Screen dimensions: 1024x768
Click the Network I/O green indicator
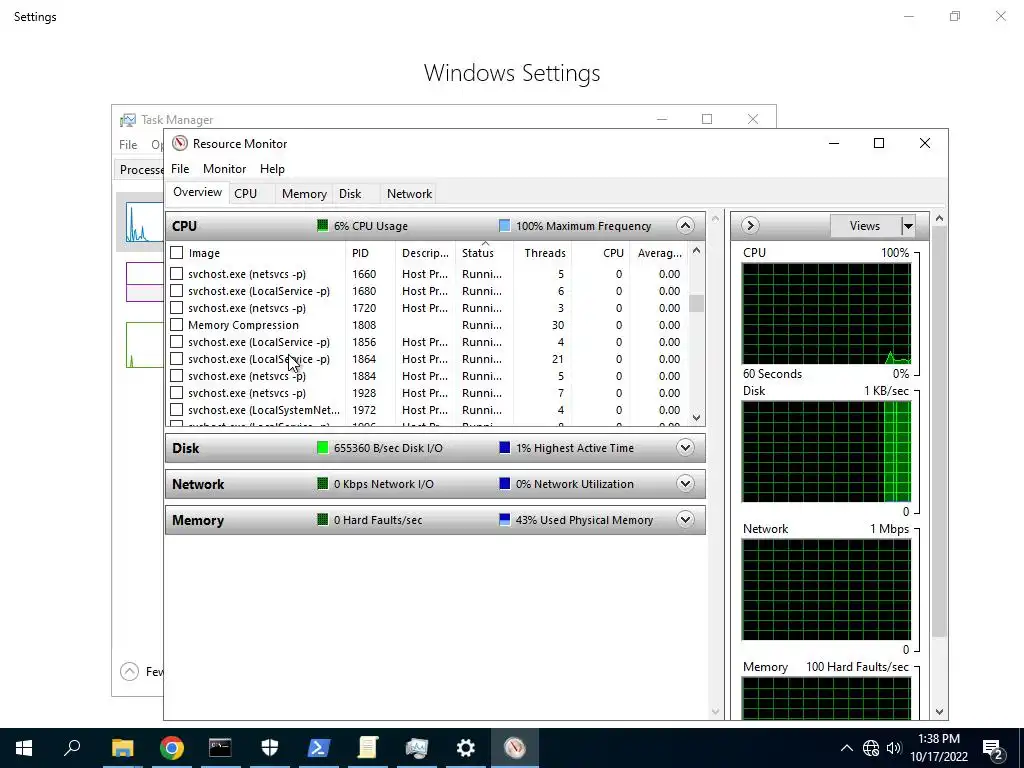[322, 483]
